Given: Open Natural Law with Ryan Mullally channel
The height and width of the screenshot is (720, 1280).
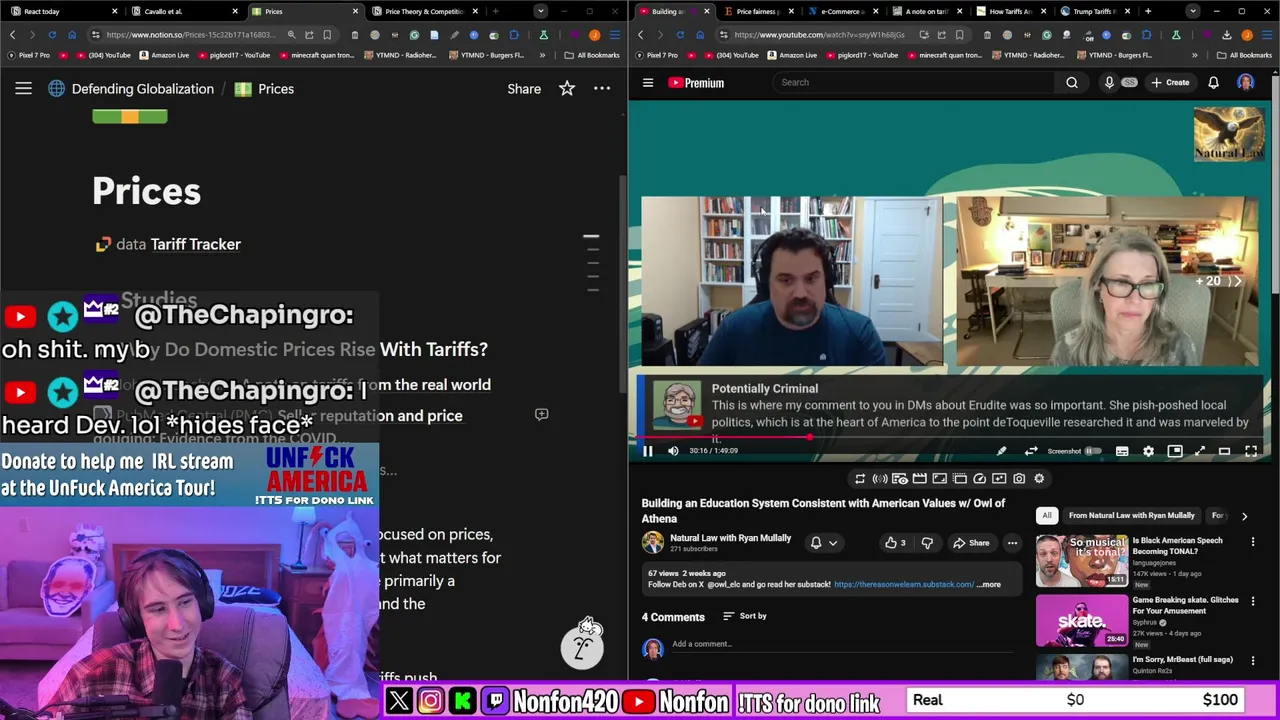Looking at the screenshot, I should coord(730,538).
